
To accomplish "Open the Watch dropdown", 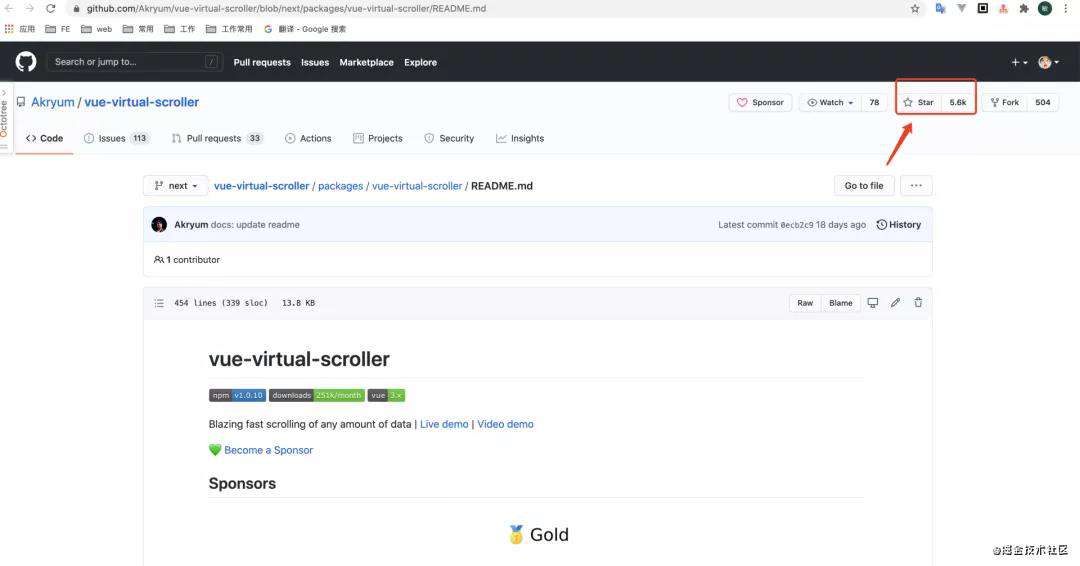I will (x=830, y=103).
